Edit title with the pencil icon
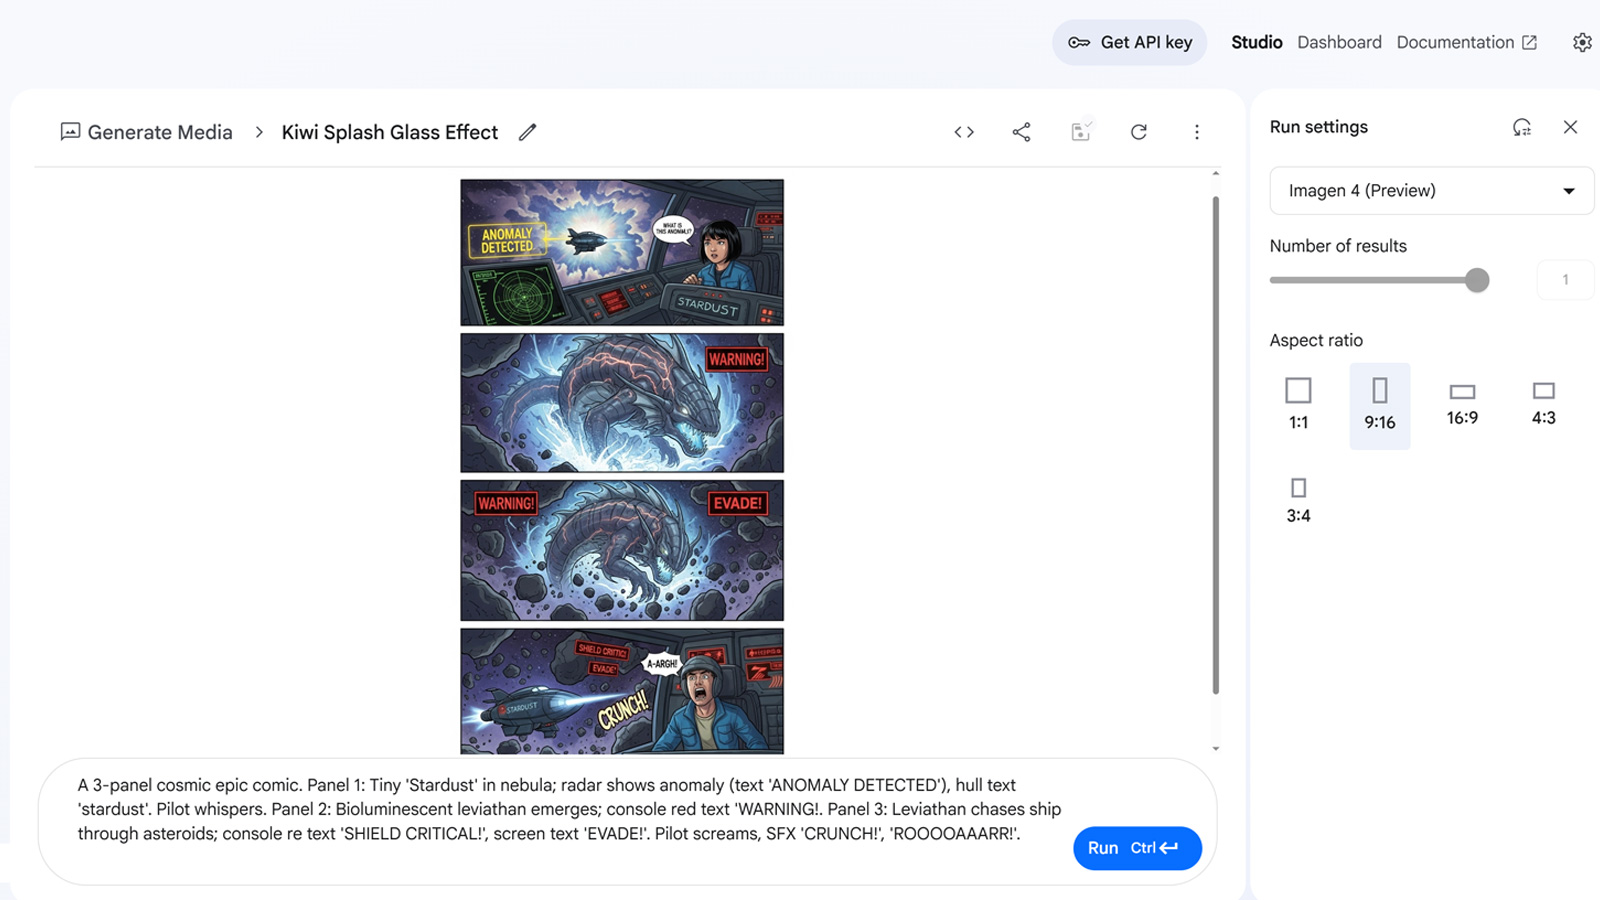The width and height of the screenshot is (1600, 900). [527, 132]
